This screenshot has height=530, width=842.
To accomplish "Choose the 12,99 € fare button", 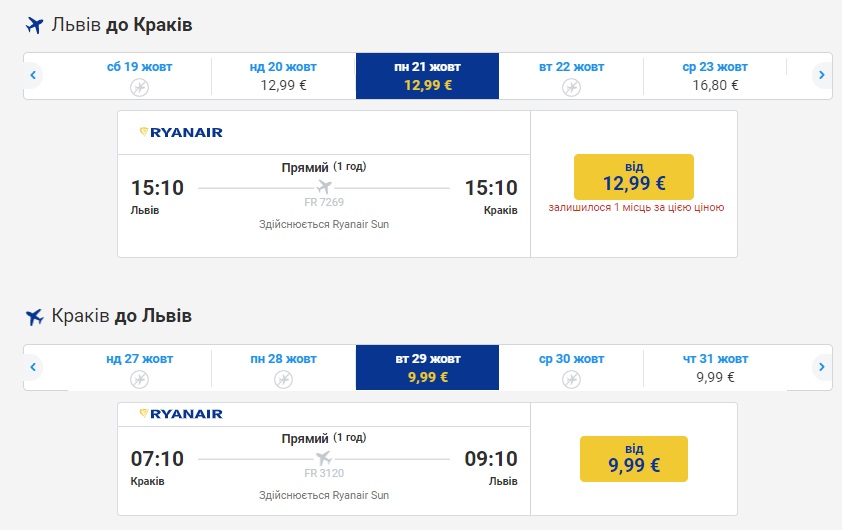I will [x=633, y=176].
